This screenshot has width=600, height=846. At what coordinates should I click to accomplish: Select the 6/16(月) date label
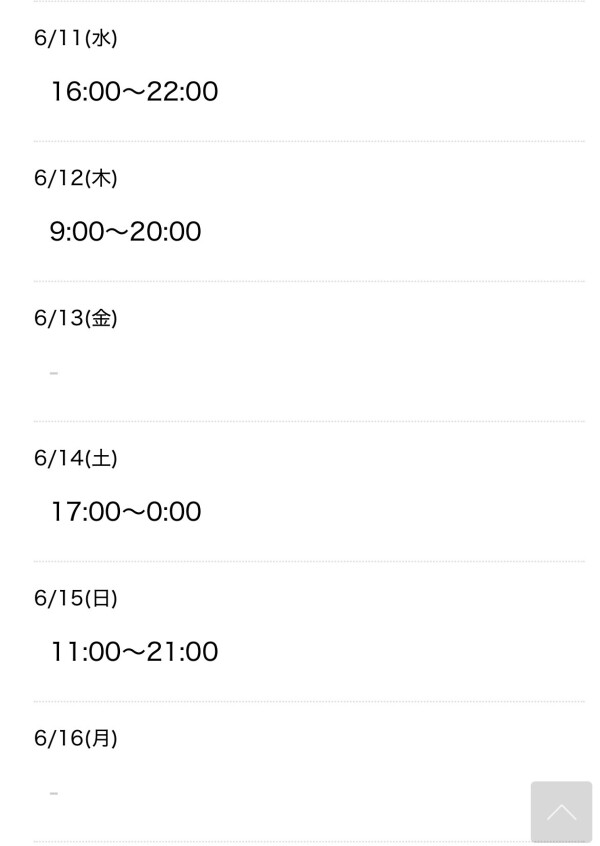pyautogui.click(x=76, y=738)
